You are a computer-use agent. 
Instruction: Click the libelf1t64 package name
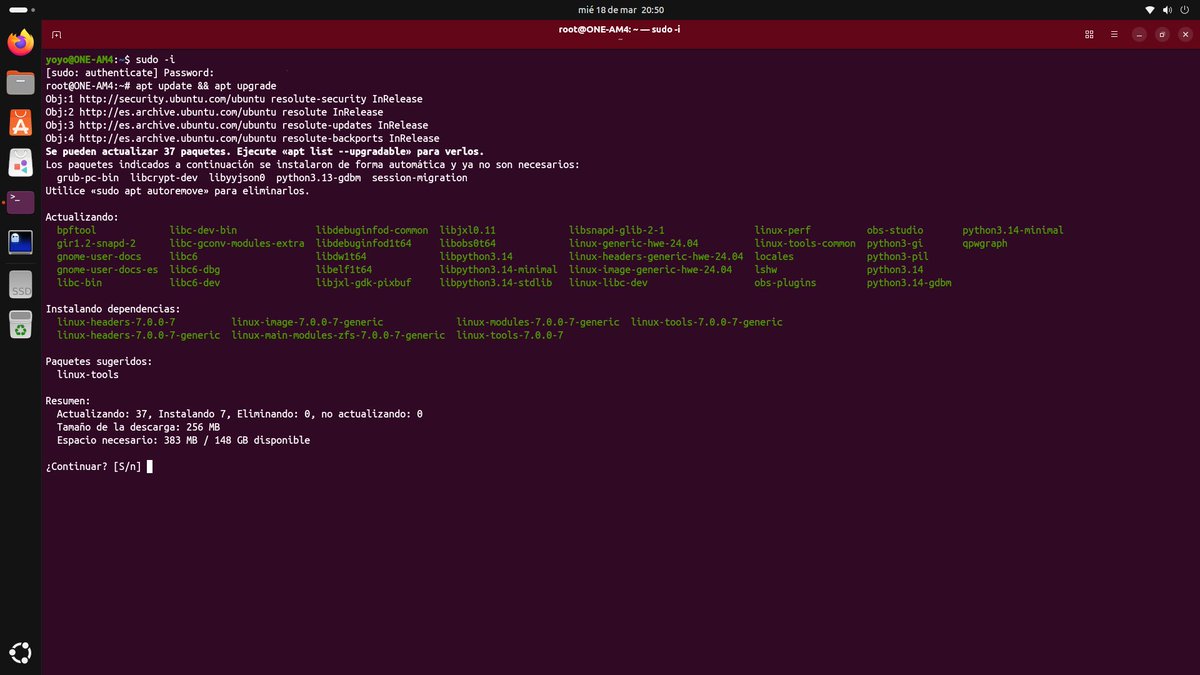click(344, 270)
